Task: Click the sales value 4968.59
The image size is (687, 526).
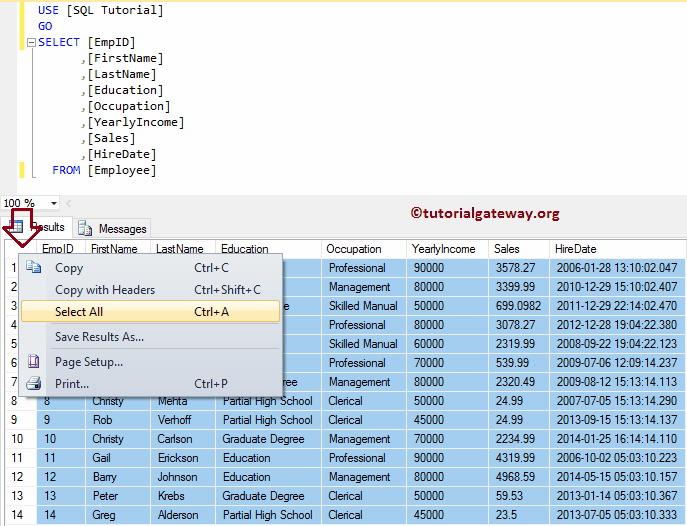Action: [519, 477]
